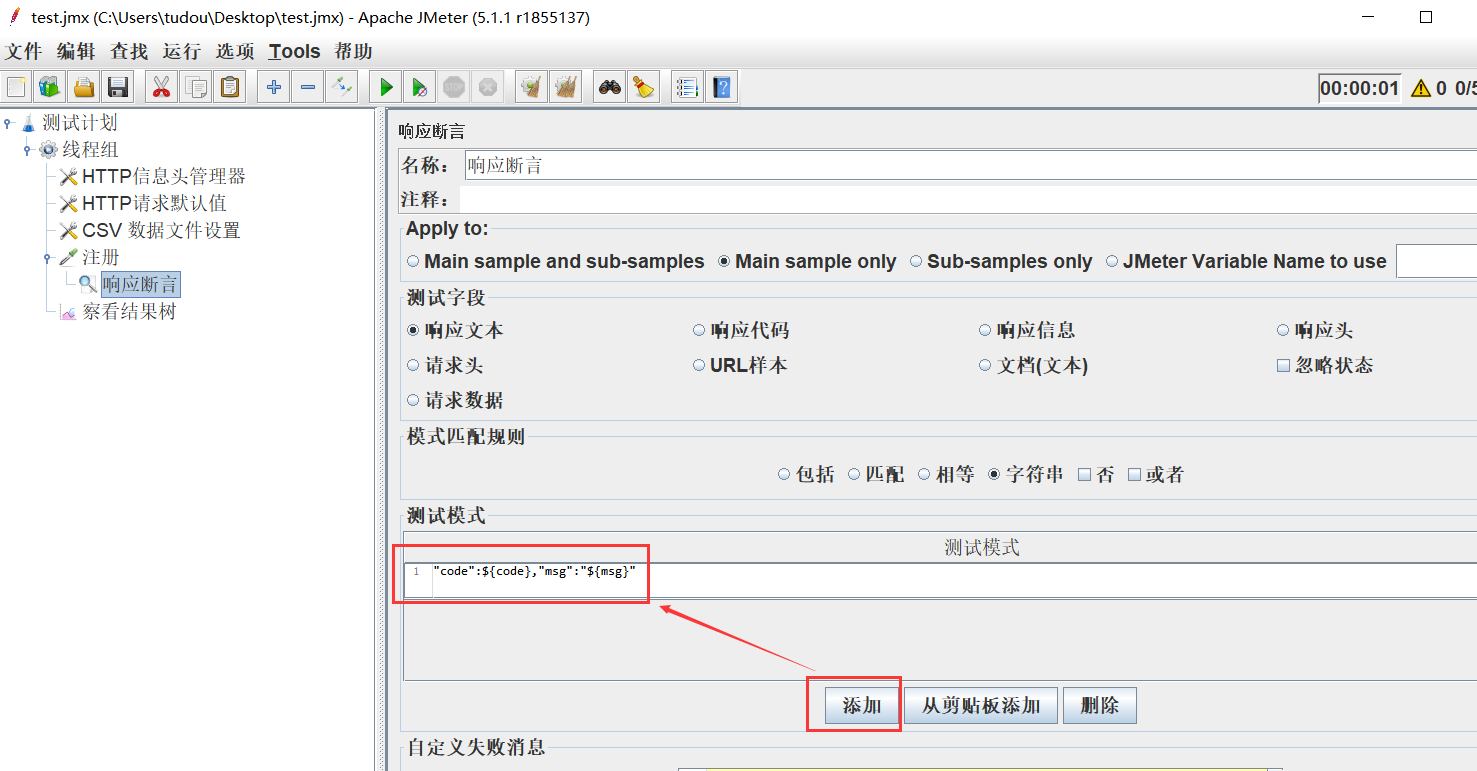The height and width of the screenshot is (771, 1477).
Task: Click the Clear results broom icon
Action: [x=531, y=87]
